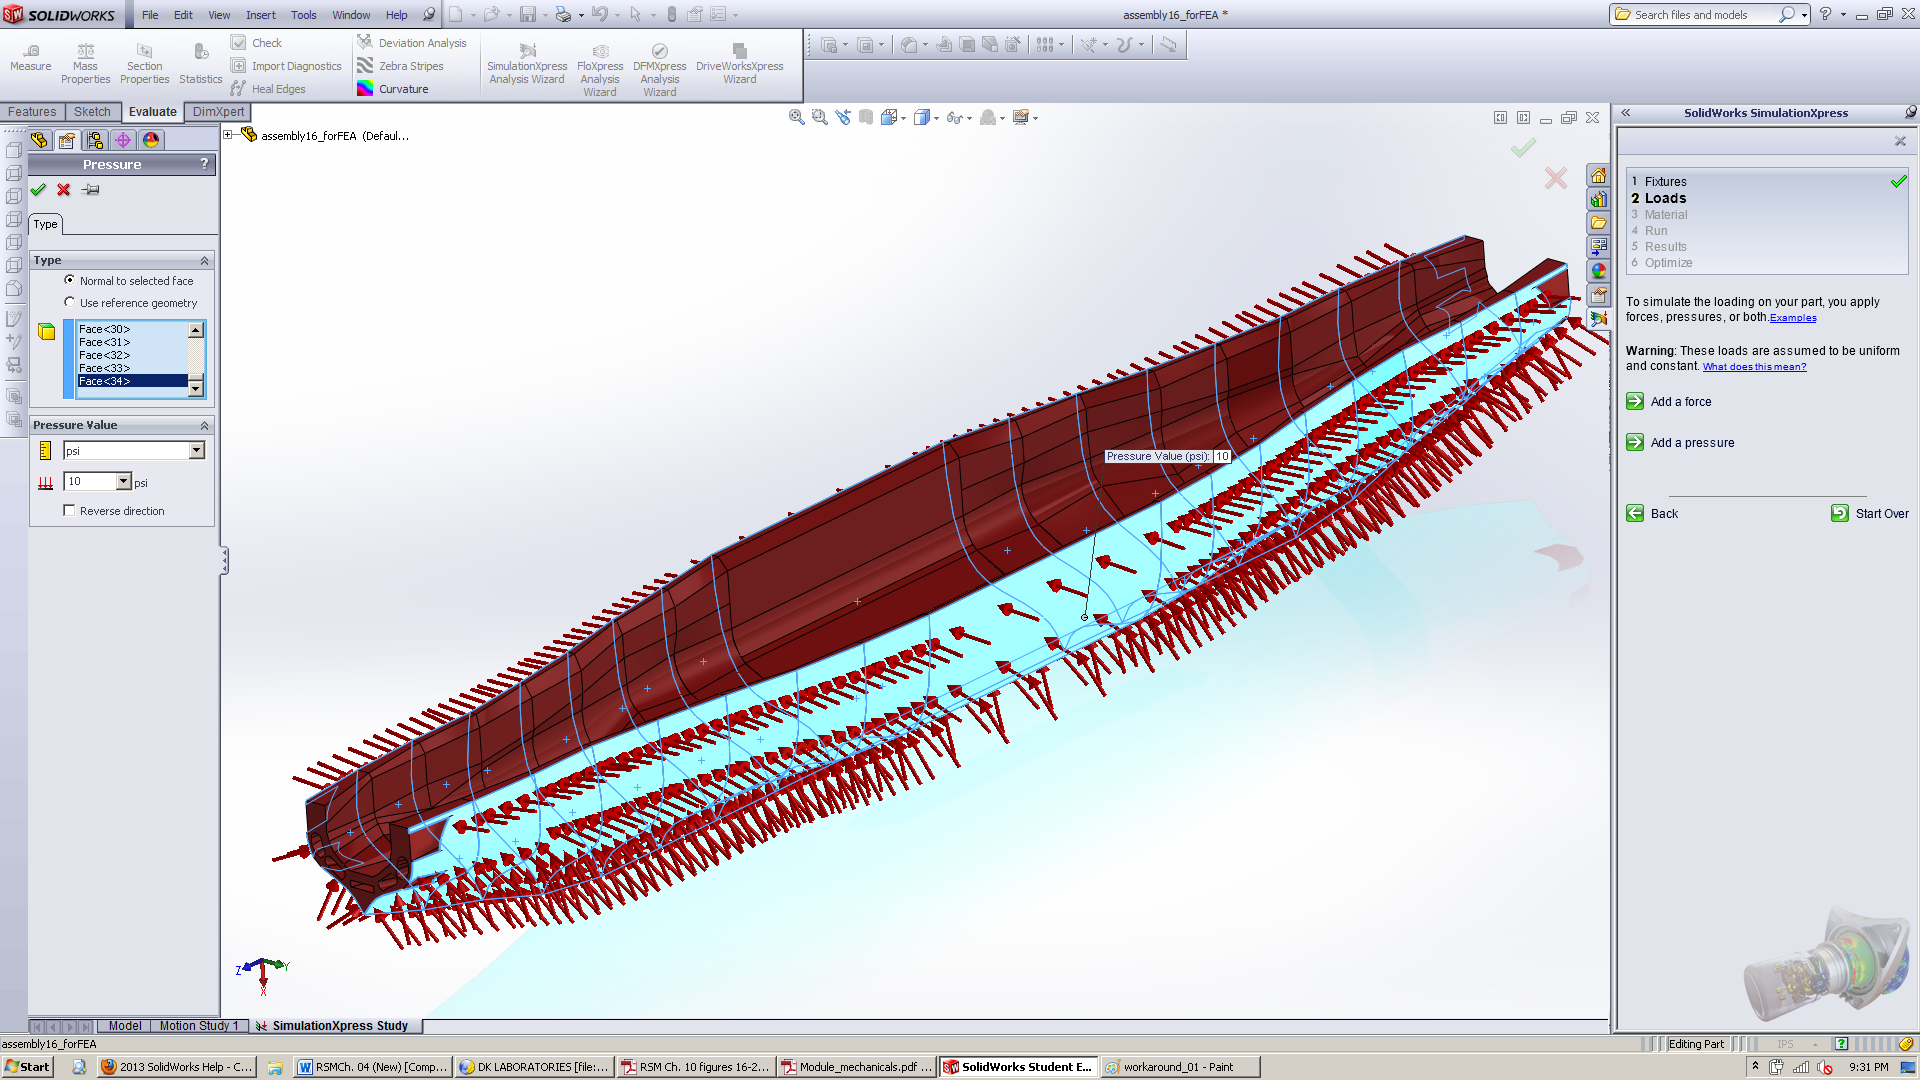Go Back in SimulationXpress wizard
This screenshot has height=1080, width=1920.
pyautogui.click(x=1652, y=514)
